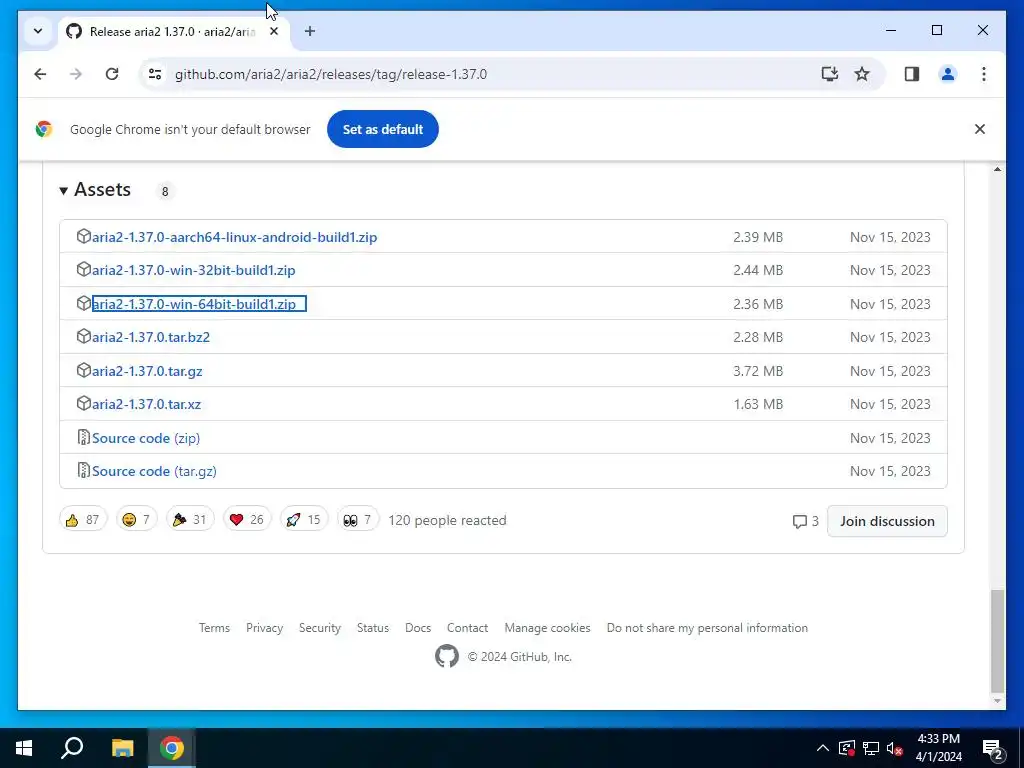The image size is (1024, 768).
Task: Go back using the browser back arrow
Action: [40, 74]
